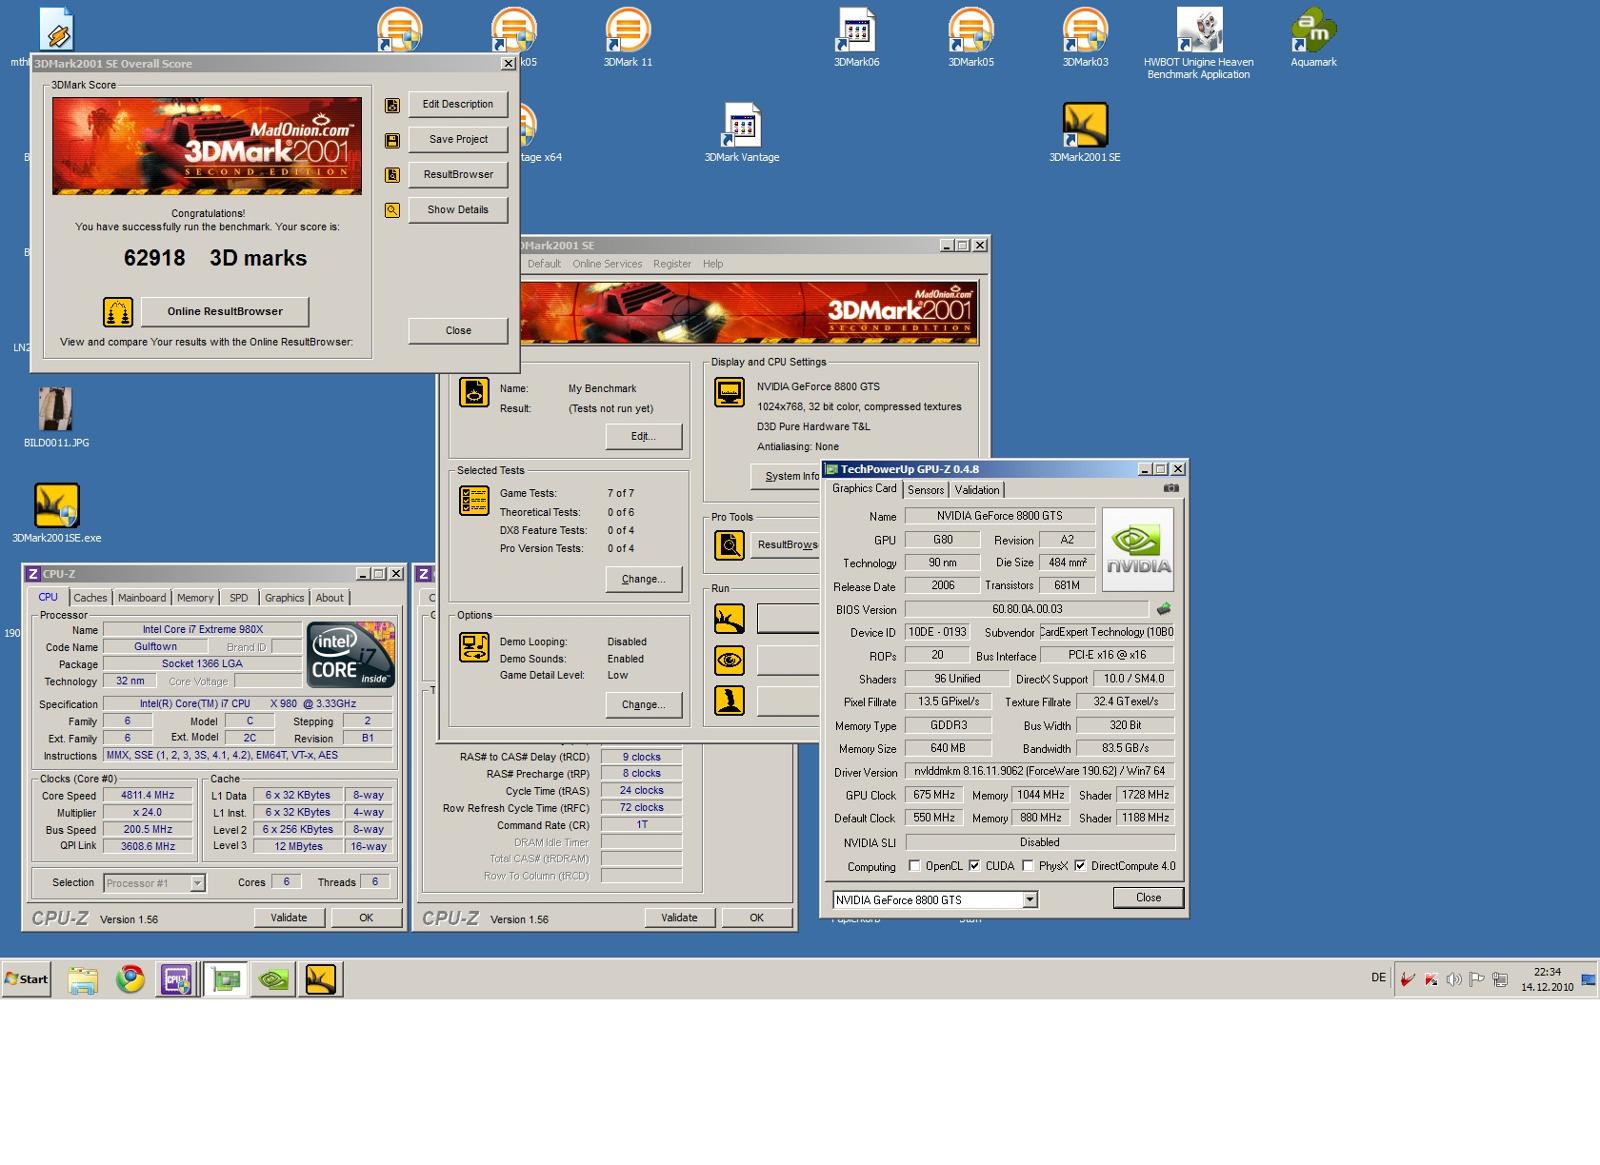The width and height of the screenshot is (1600, 1165).
Task: Click the volume icon in system tray
Action: pyautogui.click(x=1454, y=979)
